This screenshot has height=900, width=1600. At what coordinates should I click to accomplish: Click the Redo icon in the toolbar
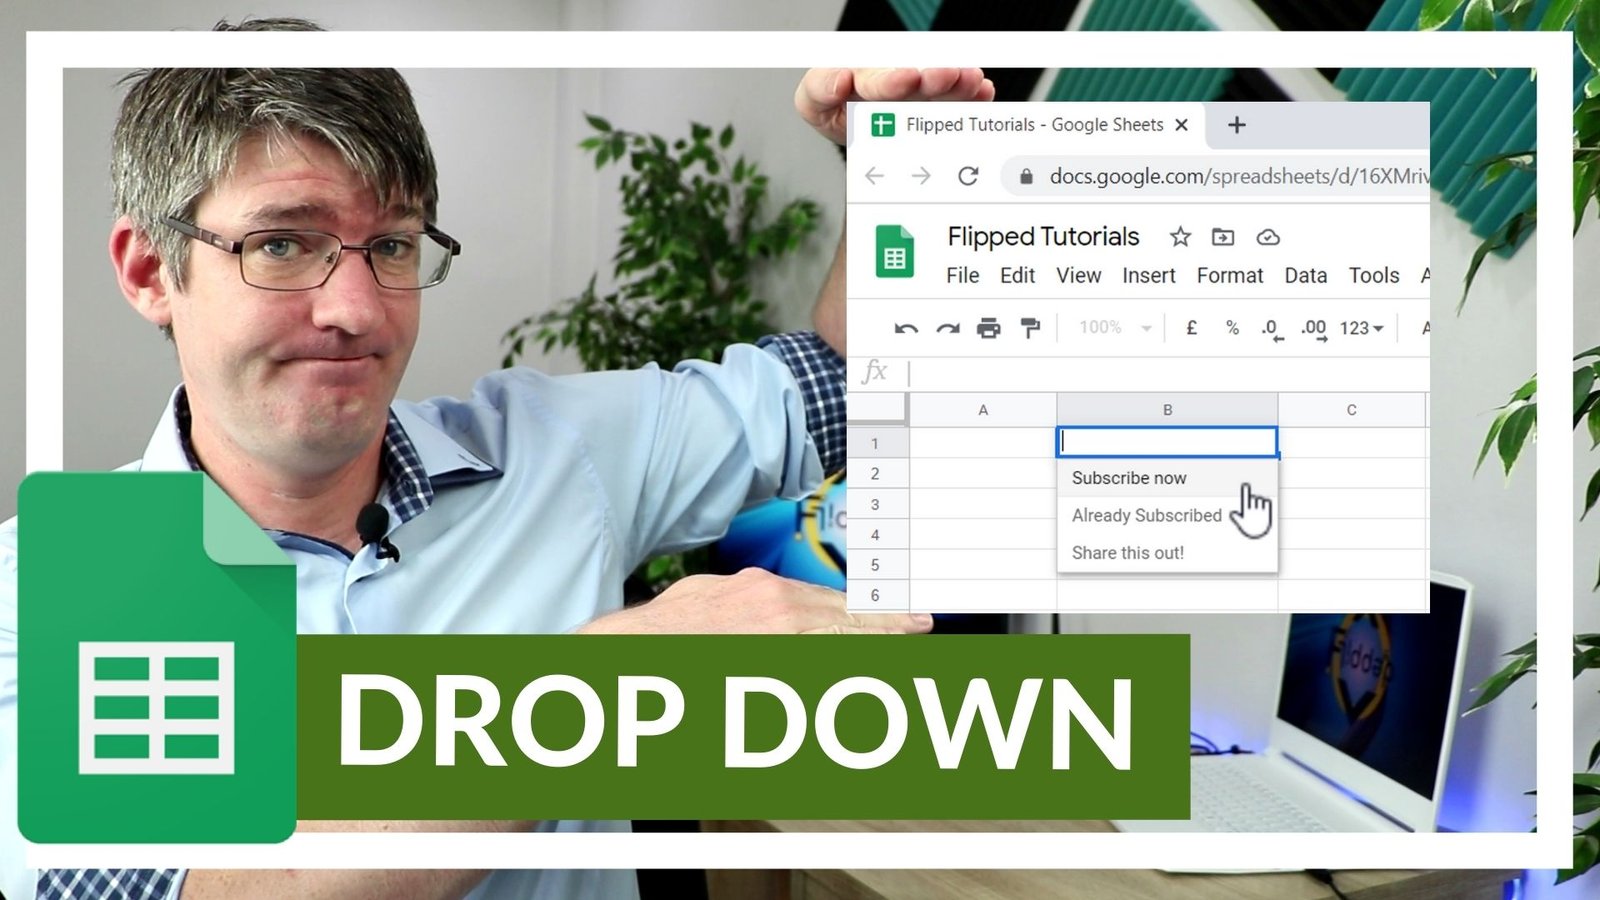[948, 327]
